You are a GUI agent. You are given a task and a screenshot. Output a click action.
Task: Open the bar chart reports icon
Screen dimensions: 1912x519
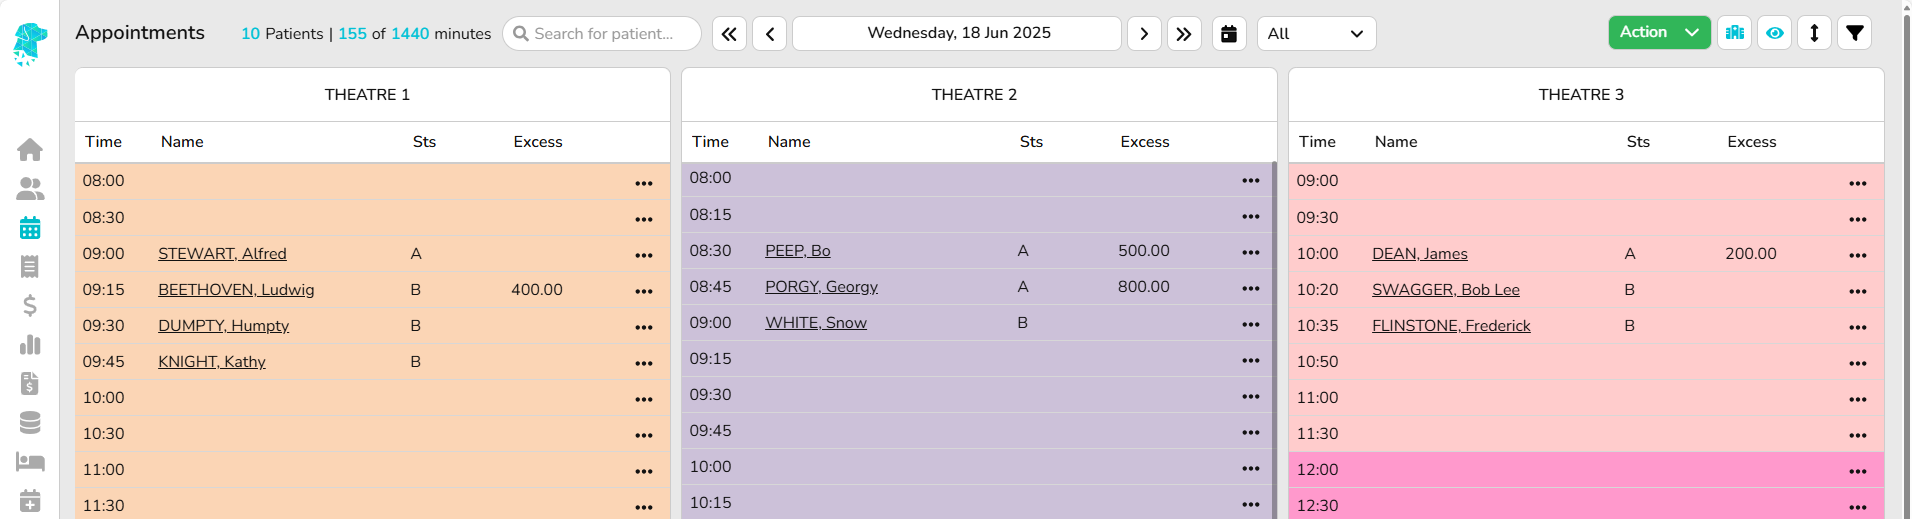coord(30,345)
